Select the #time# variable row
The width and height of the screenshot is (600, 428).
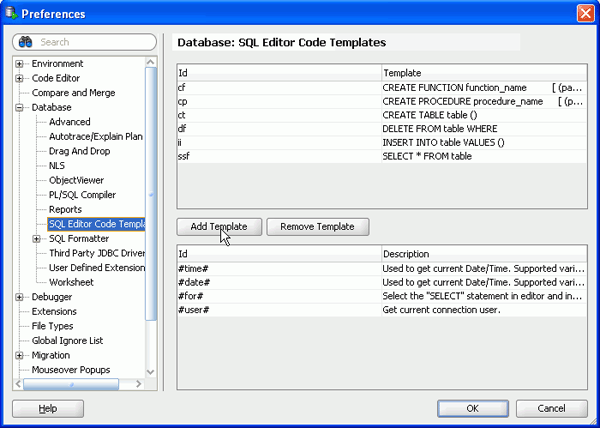coord(382,269)
